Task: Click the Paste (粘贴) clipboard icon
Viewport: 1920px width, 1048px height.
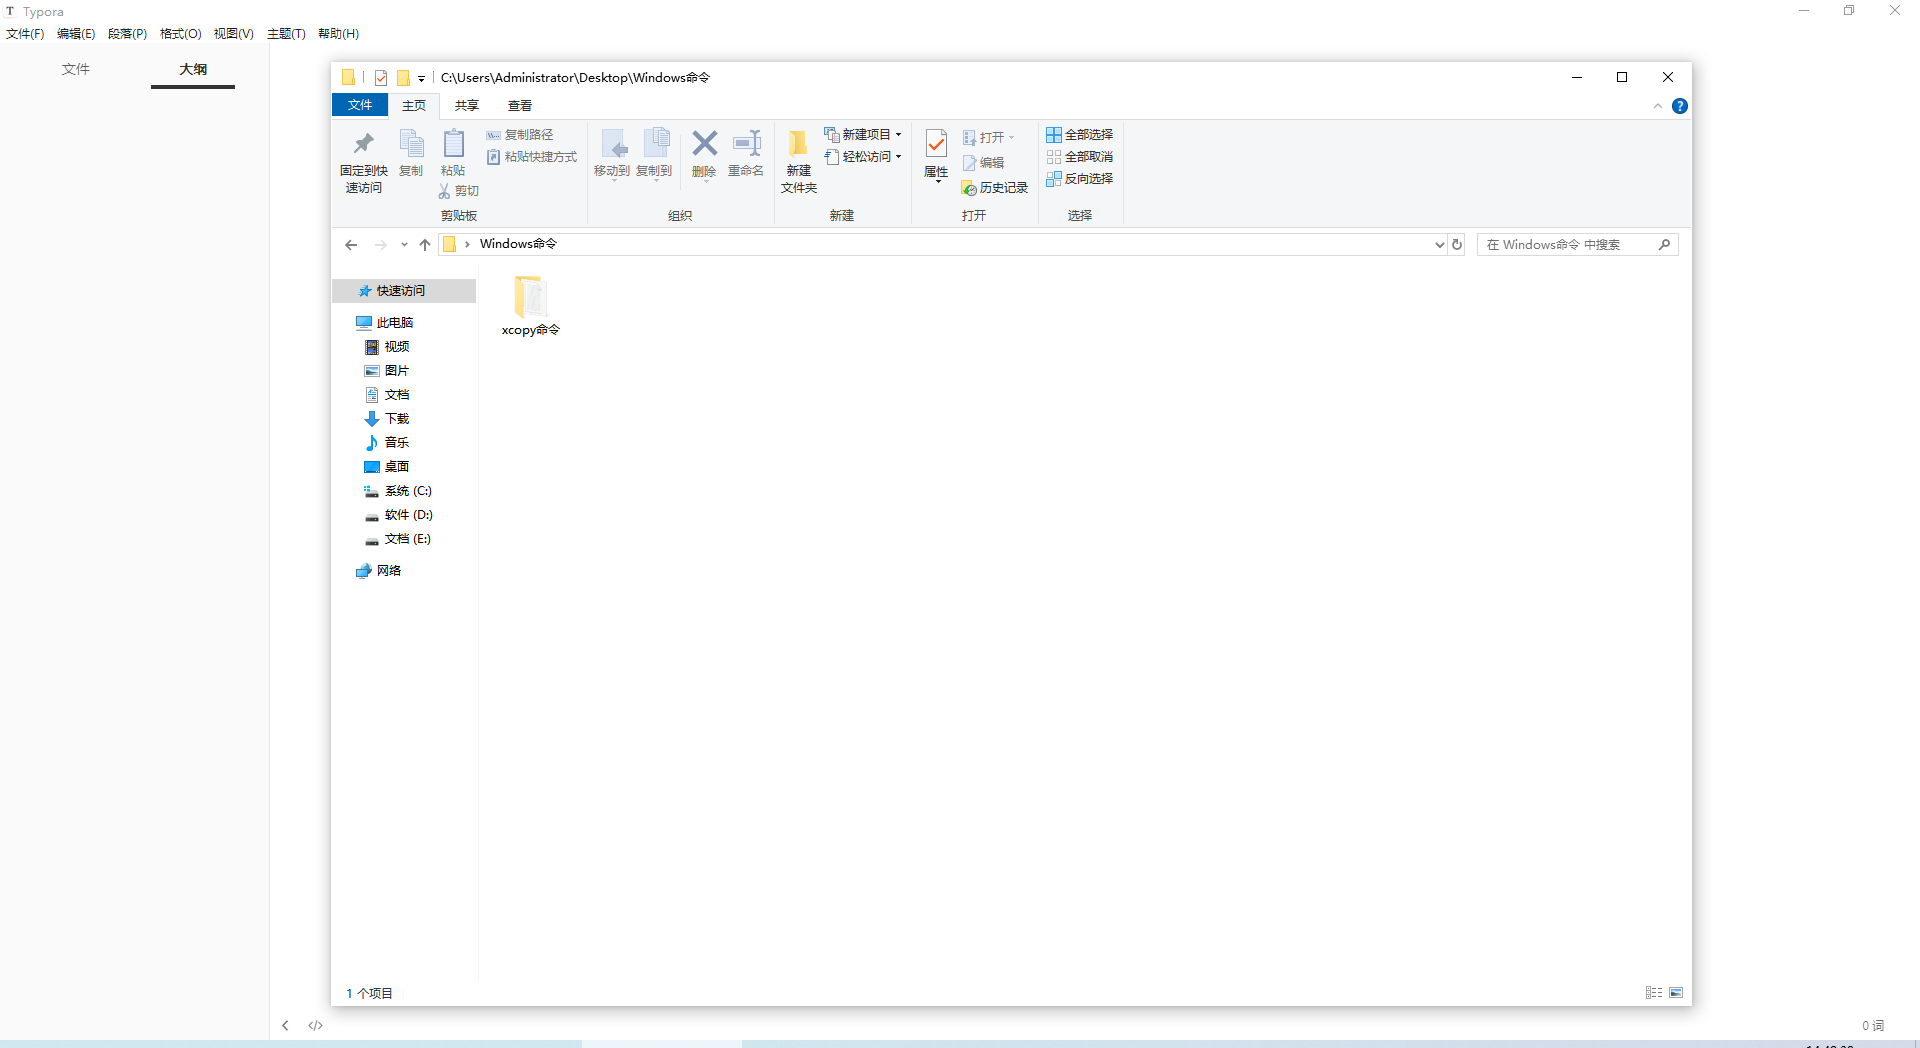Action: coord(453,147)
